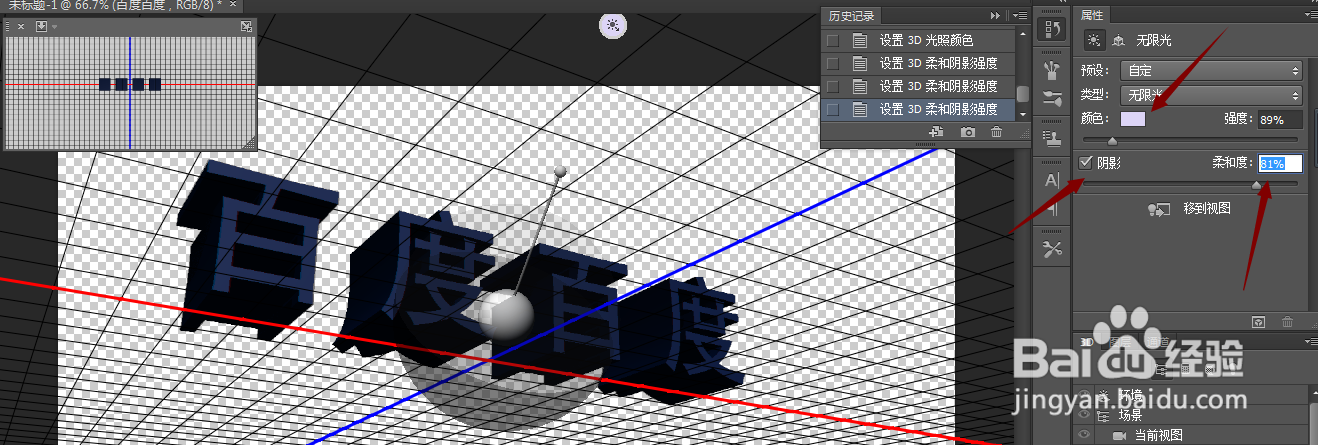The height and width of the screenshot is (445, 1318).
Task: Click the render cube icon at Properties bottom
Action: (1259, 321)
